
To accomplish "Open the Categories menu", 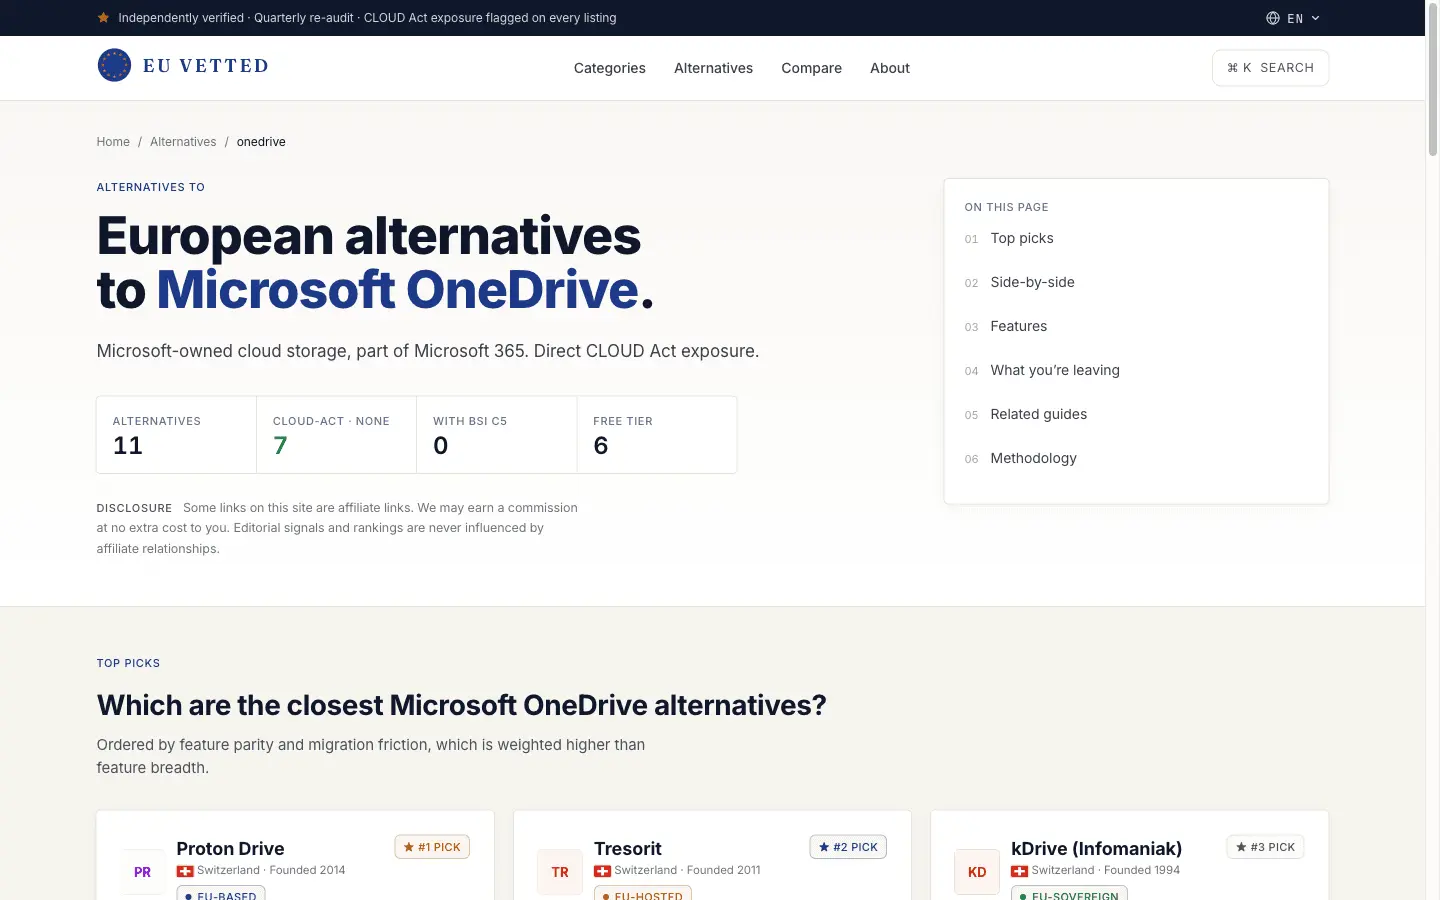I will (x=610, y=68).
